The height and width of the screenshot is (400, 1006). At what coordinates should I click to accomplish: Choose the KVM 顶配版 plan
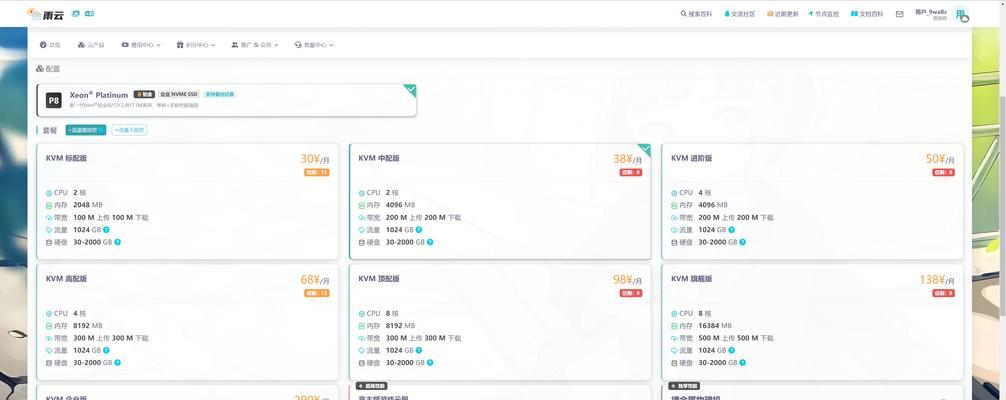(x=500, y=322)
